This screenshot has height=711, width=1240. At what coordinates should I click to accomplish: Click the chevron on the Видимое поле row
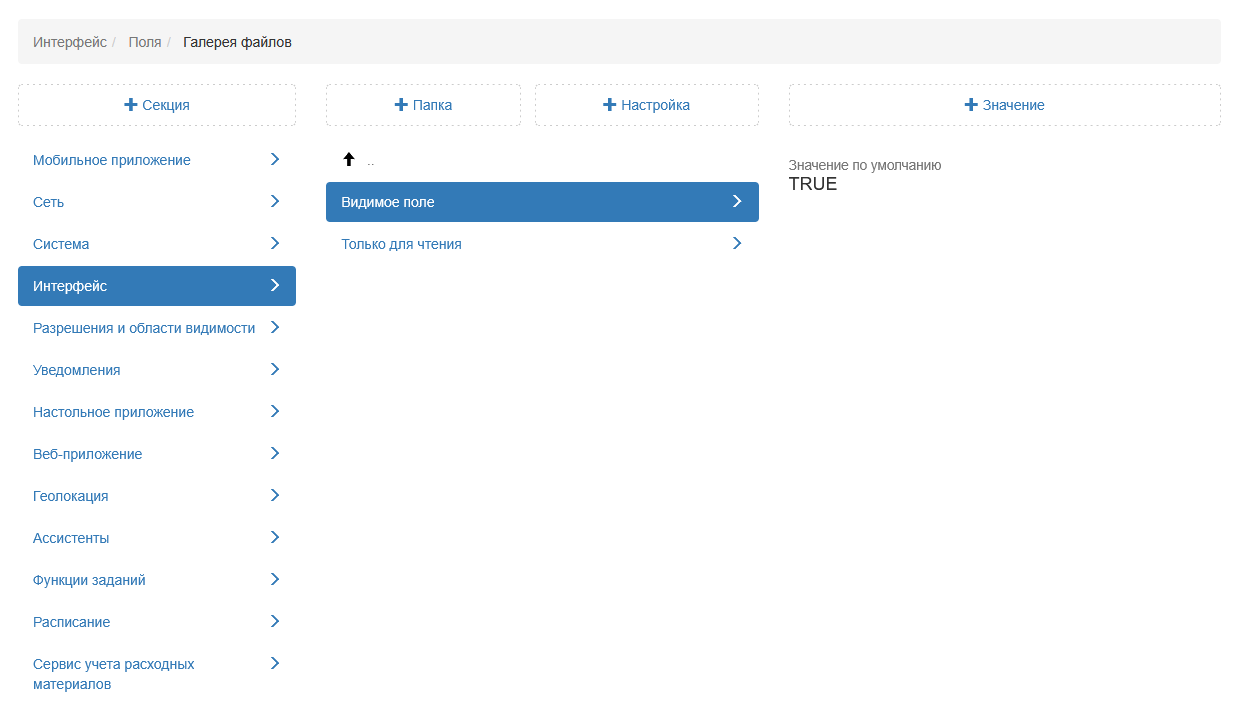point(737,201)
